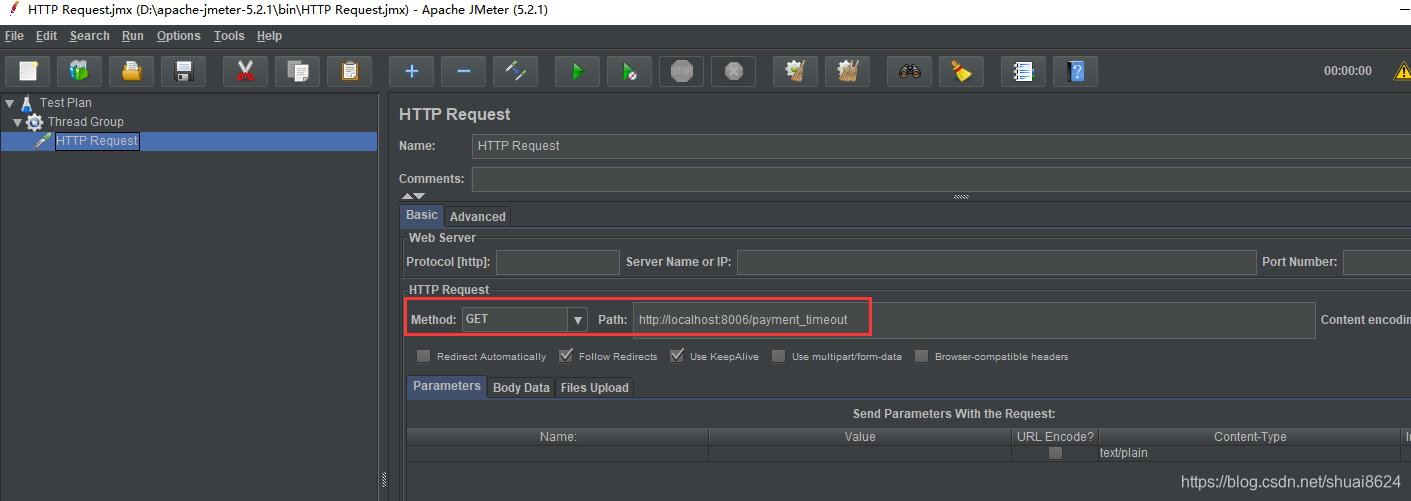1411x501 pixels.
Task: Click the Shutdown test icon
Action: pyautogui.click(x=733, y=71)
